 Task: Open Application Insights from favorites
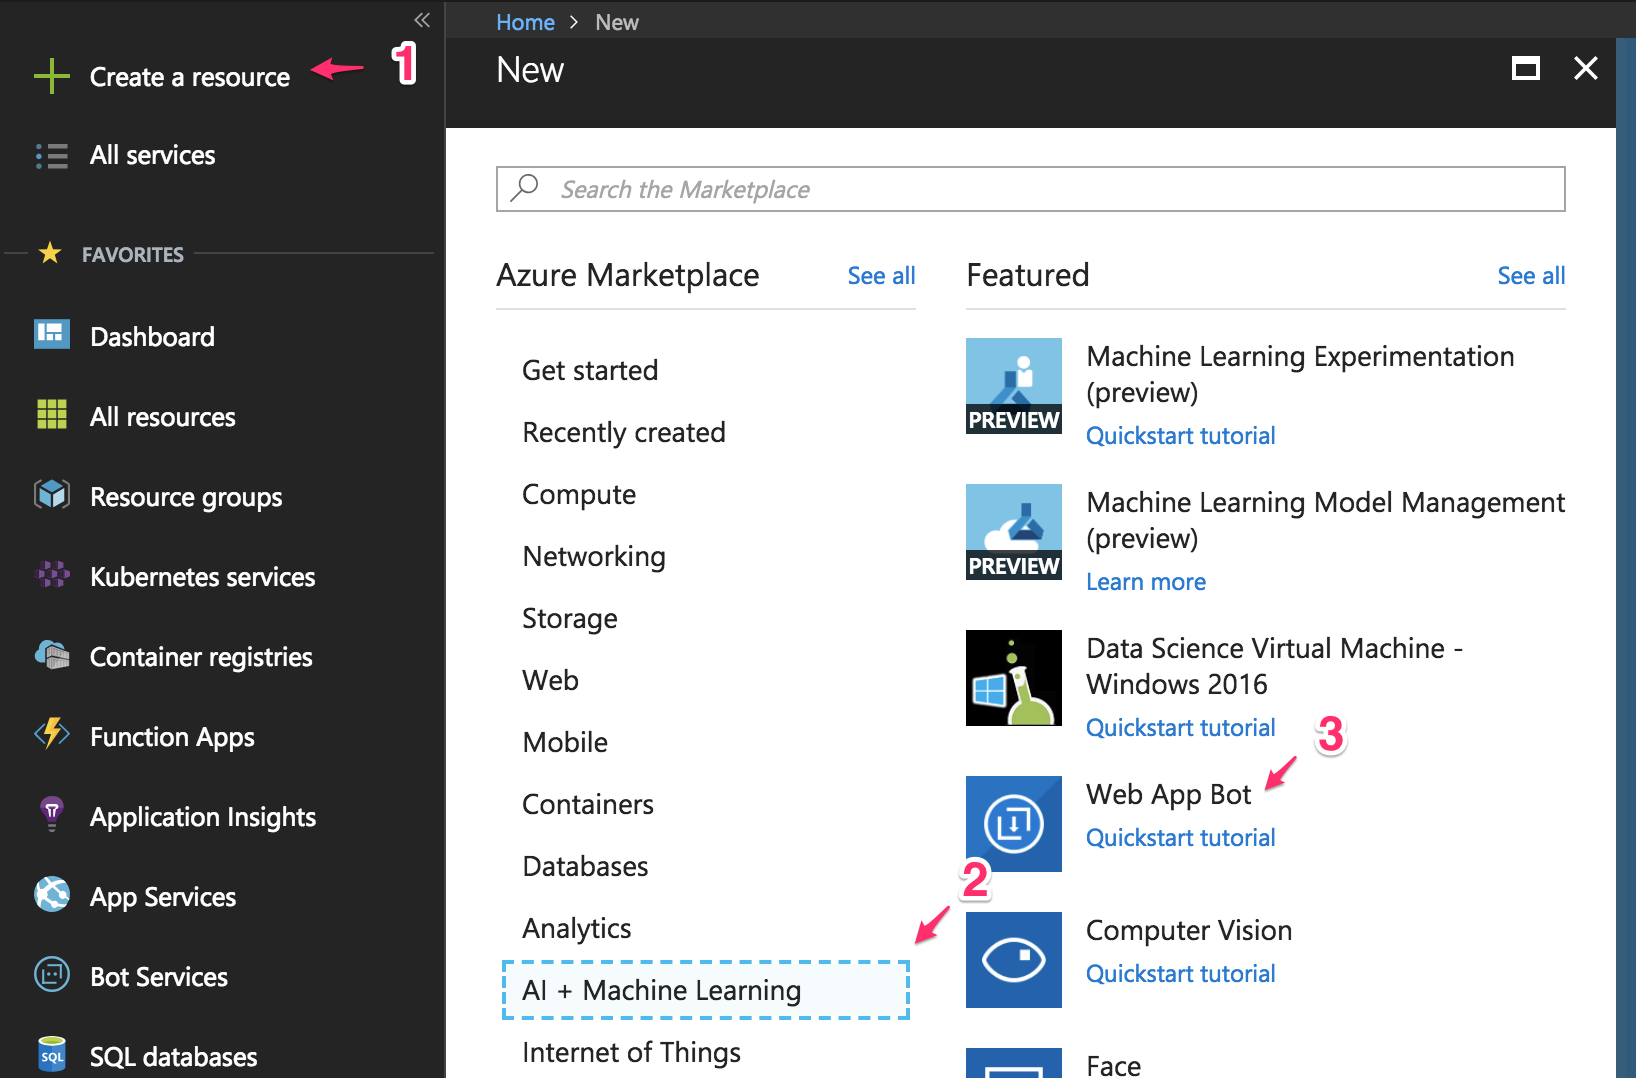(203, 818)
